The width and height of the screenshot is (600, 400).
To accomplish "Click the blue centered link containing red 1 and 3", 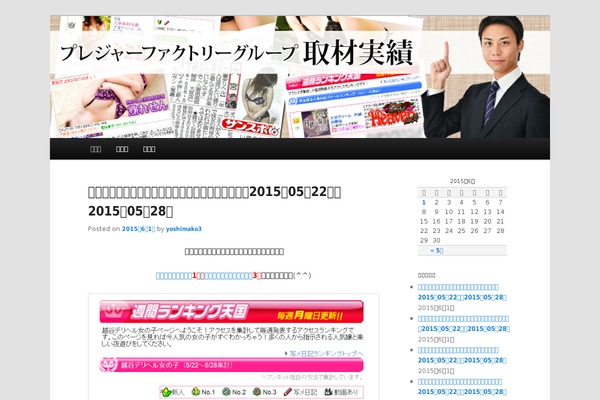I will click(209, 276).
